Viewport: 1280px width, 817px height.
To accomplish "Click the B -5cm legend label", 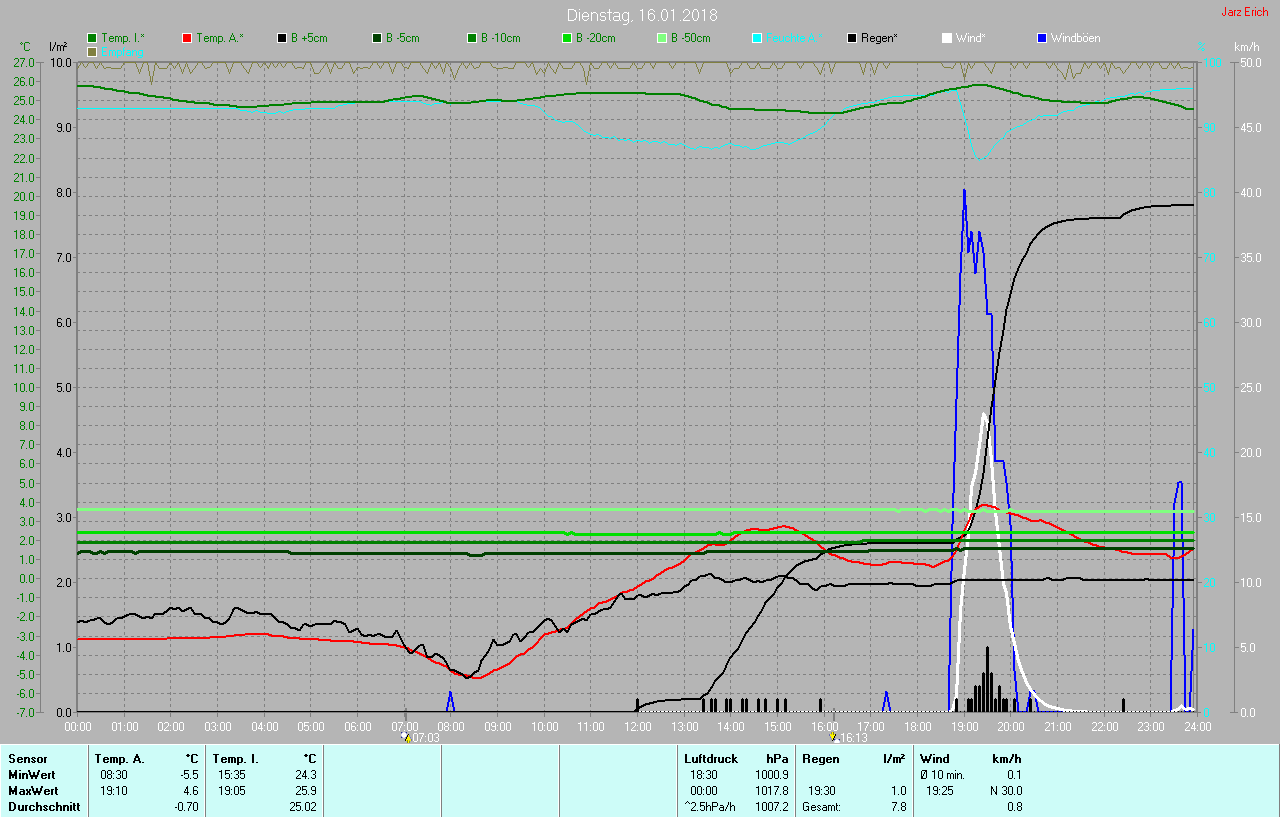I will click(403, 38).
